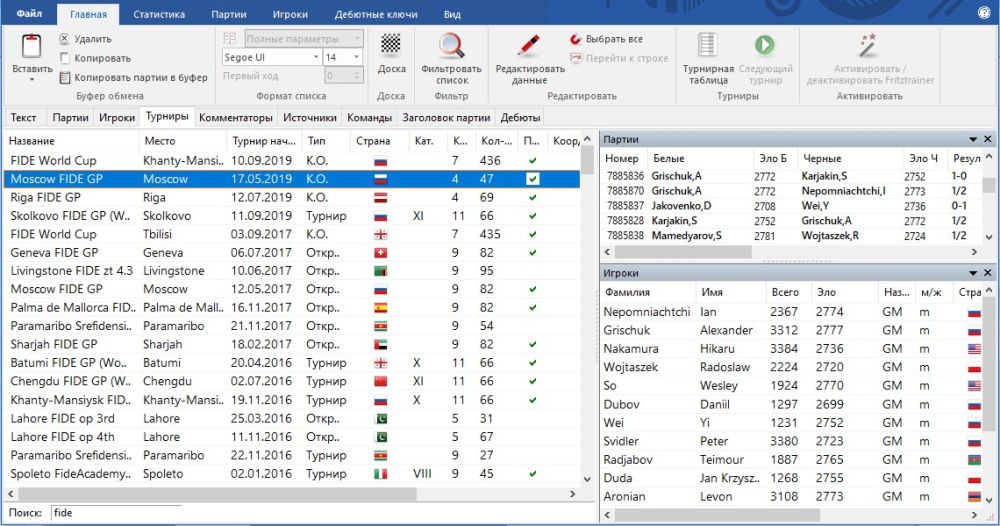Click the Копировать партии в буфер icon
The image size is (1000, 526).
pyautogui.click(x=64, y=78)
